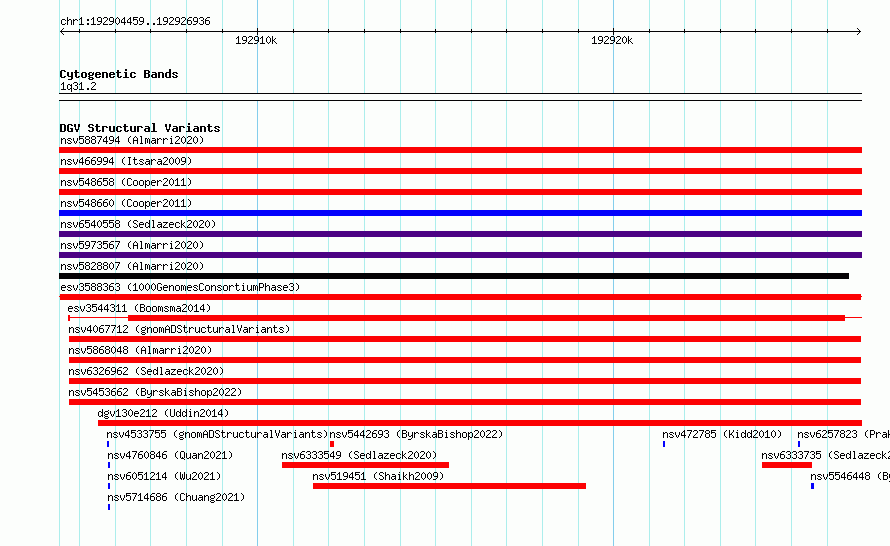Click nsv4760846 (Quan2021) label

170,455
